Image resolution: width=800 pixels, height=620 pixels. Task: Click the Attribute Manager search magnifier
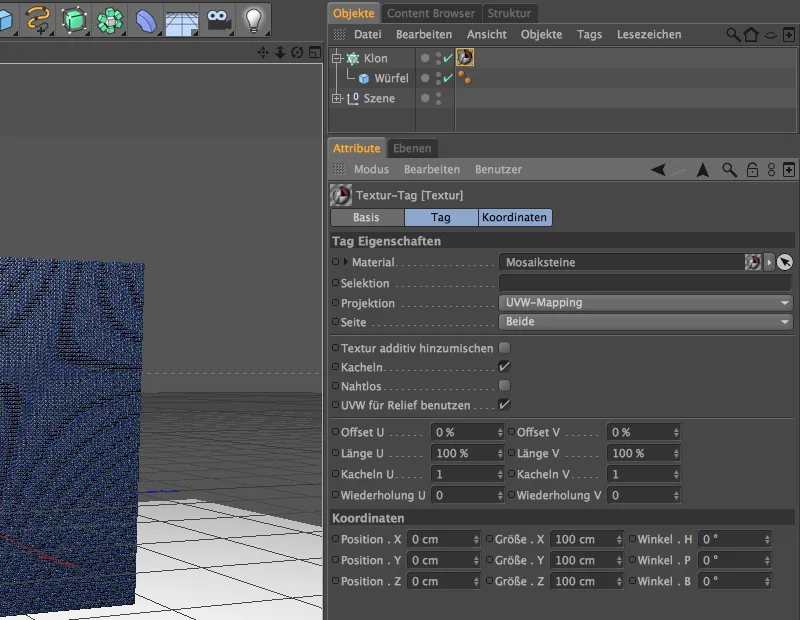(x=729, y=169)
